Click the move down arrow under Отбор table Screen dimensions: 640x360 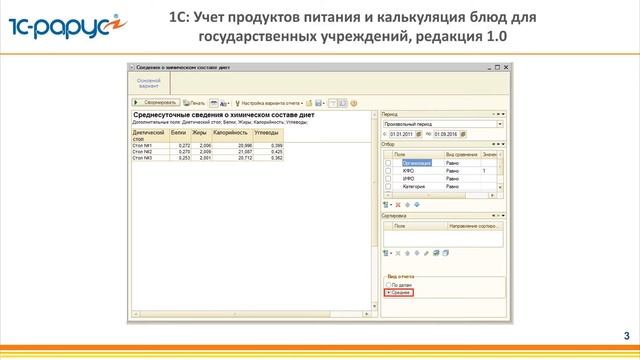417,204
